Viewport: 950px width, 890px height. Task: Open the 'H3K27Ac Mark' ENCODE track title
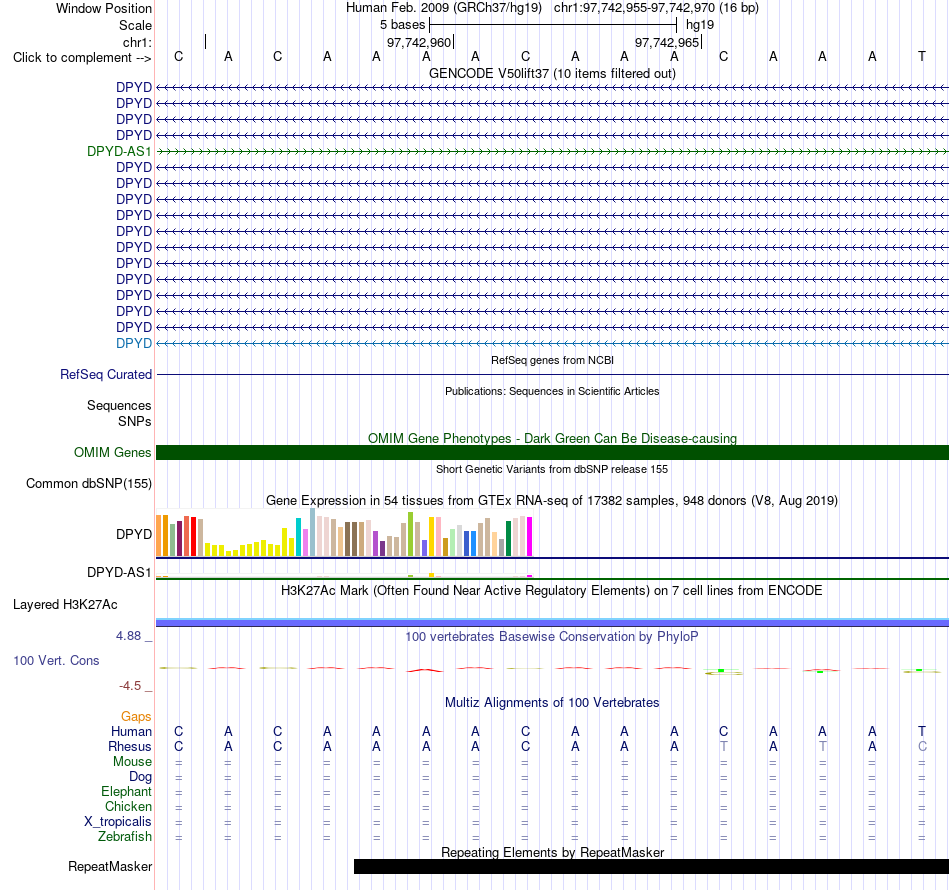pos(552,591)
